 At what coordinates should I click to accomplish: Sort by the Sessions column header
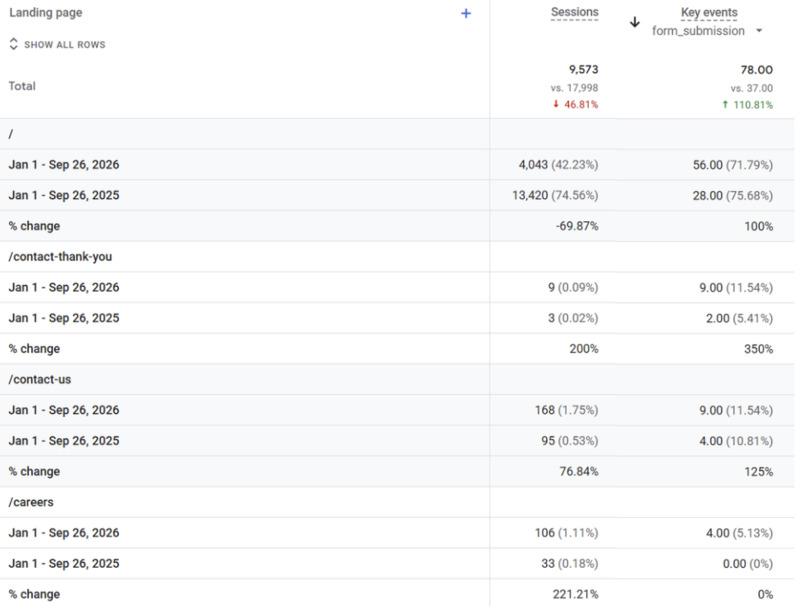[574, 12]
